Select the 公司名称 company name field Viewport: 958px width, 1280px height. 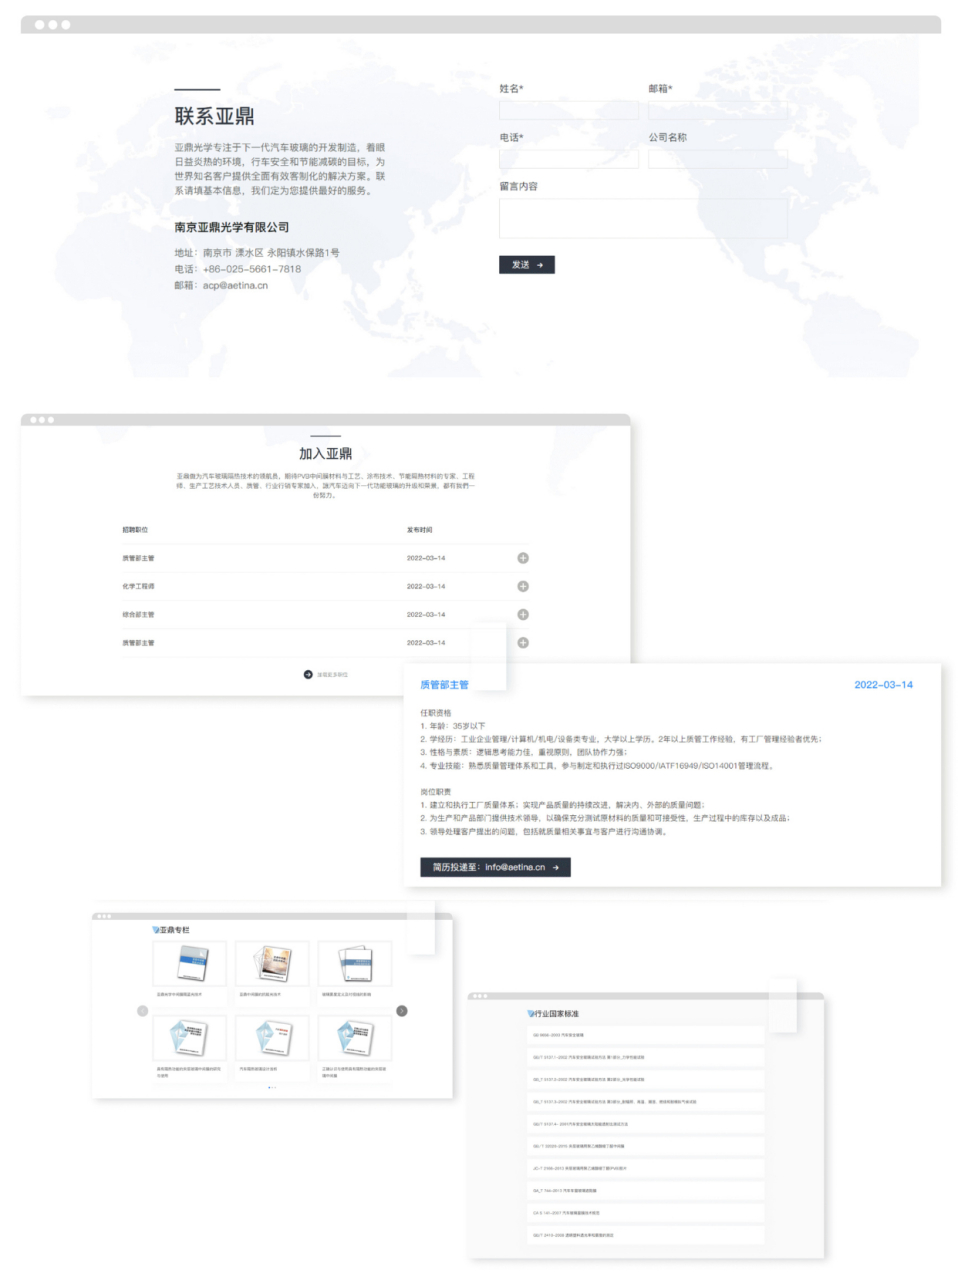(x=718, y=159)
